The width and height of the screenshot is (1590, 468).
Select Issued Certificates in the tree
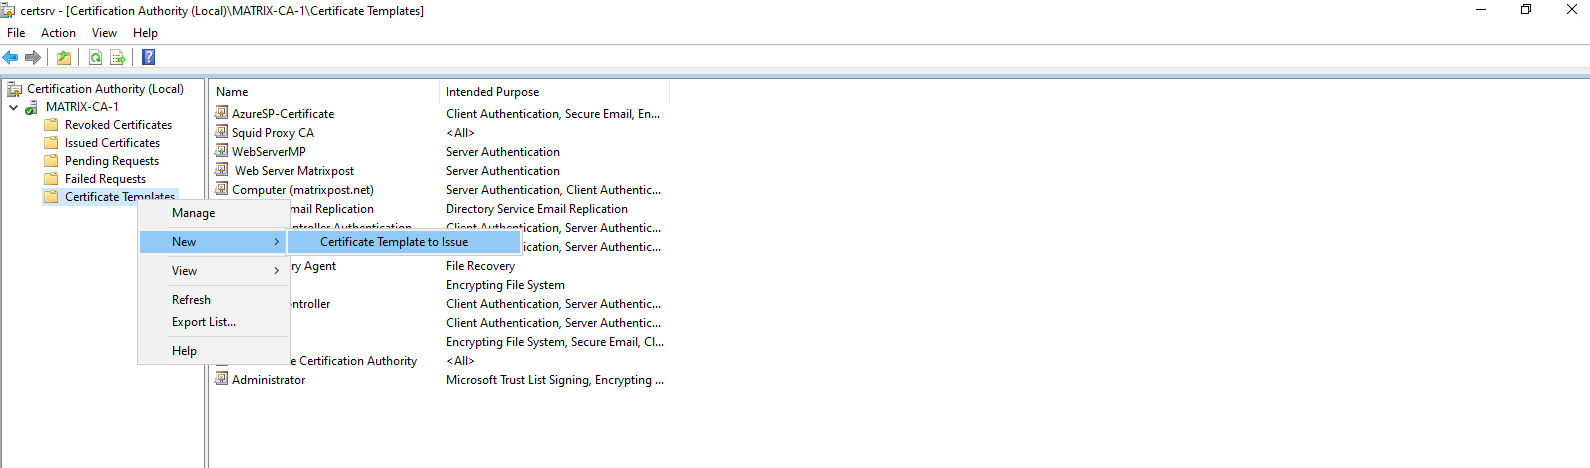112,143
